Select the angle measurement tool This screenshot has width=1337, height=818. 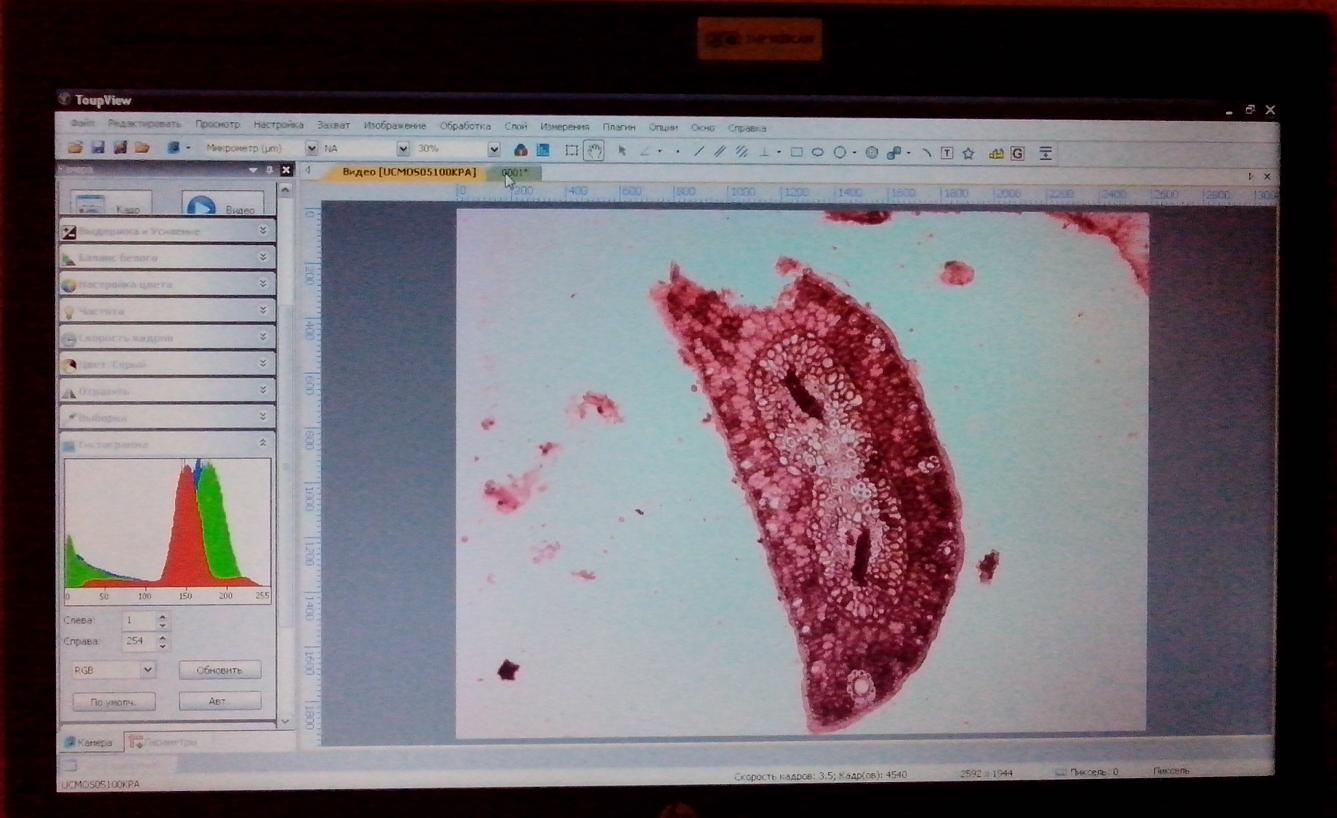pos(645,151)
